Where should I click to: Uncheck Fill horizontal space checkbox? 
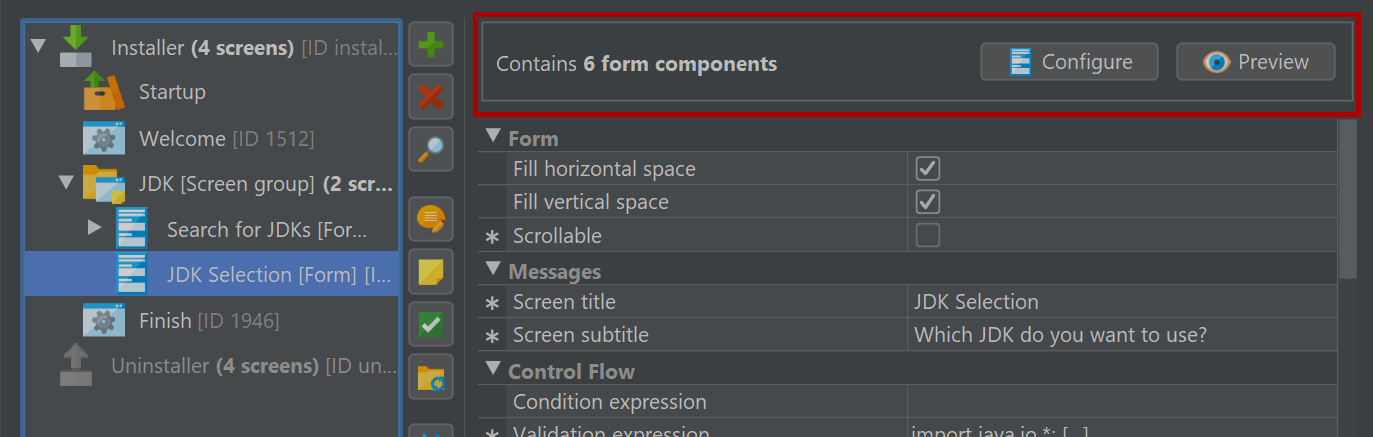click(928, 168)
